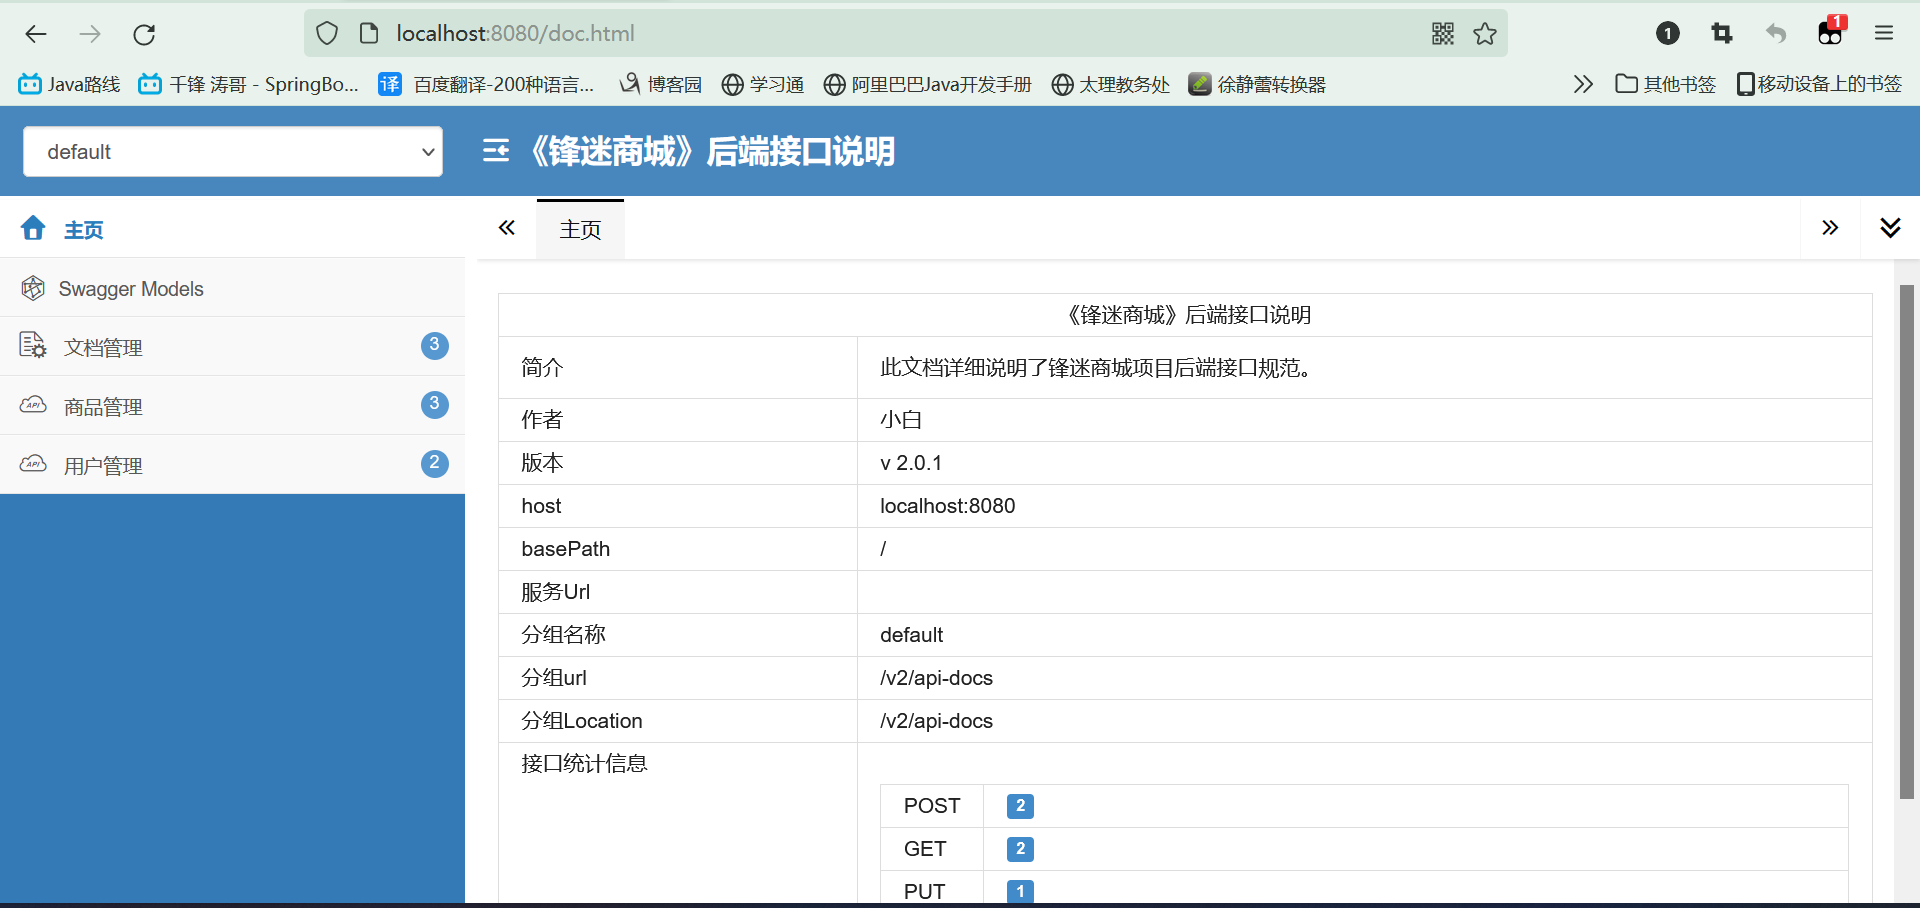Viewport: 1920px width, 908px height.
Task: Click the badge 2 on 用户管理
Action: click(x=434, y=463)
